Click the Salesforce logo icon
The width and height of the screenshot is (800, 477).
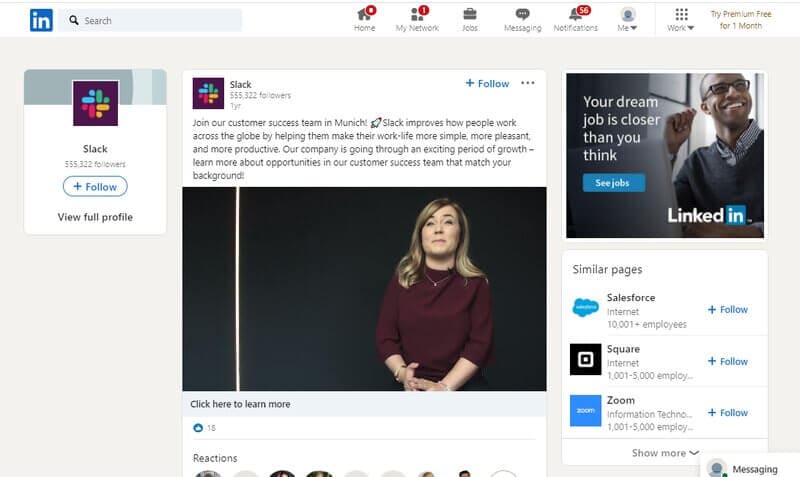586,308
